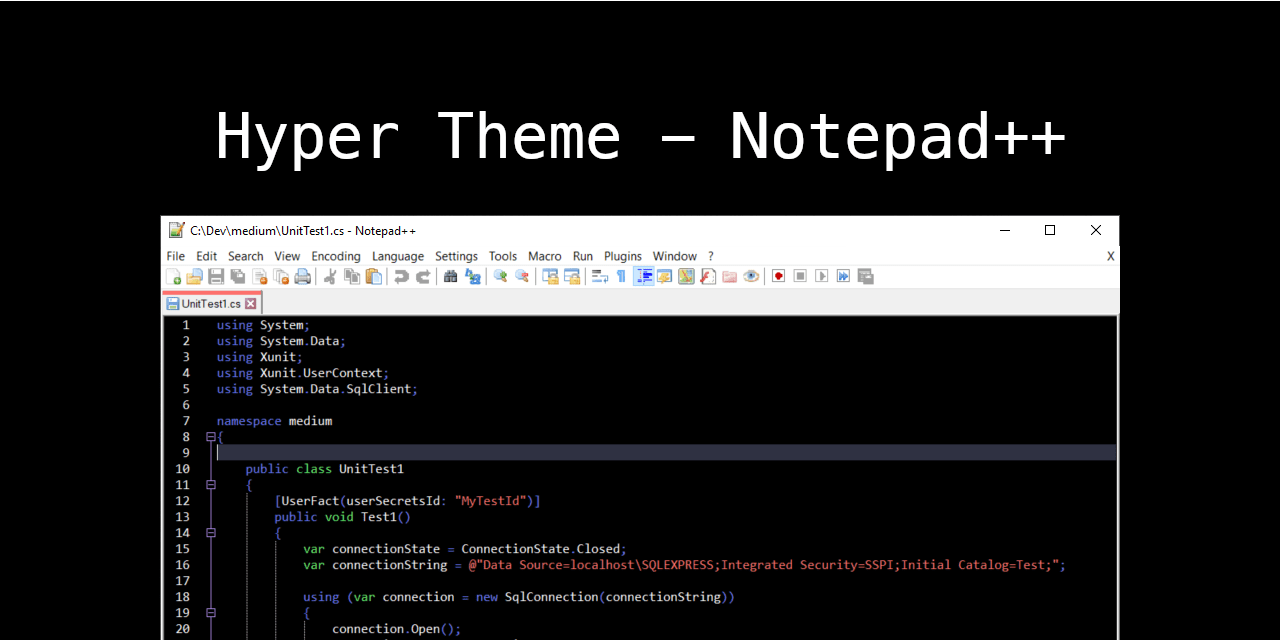Collapse the namespace fold at line 8

tap(210, 436)
